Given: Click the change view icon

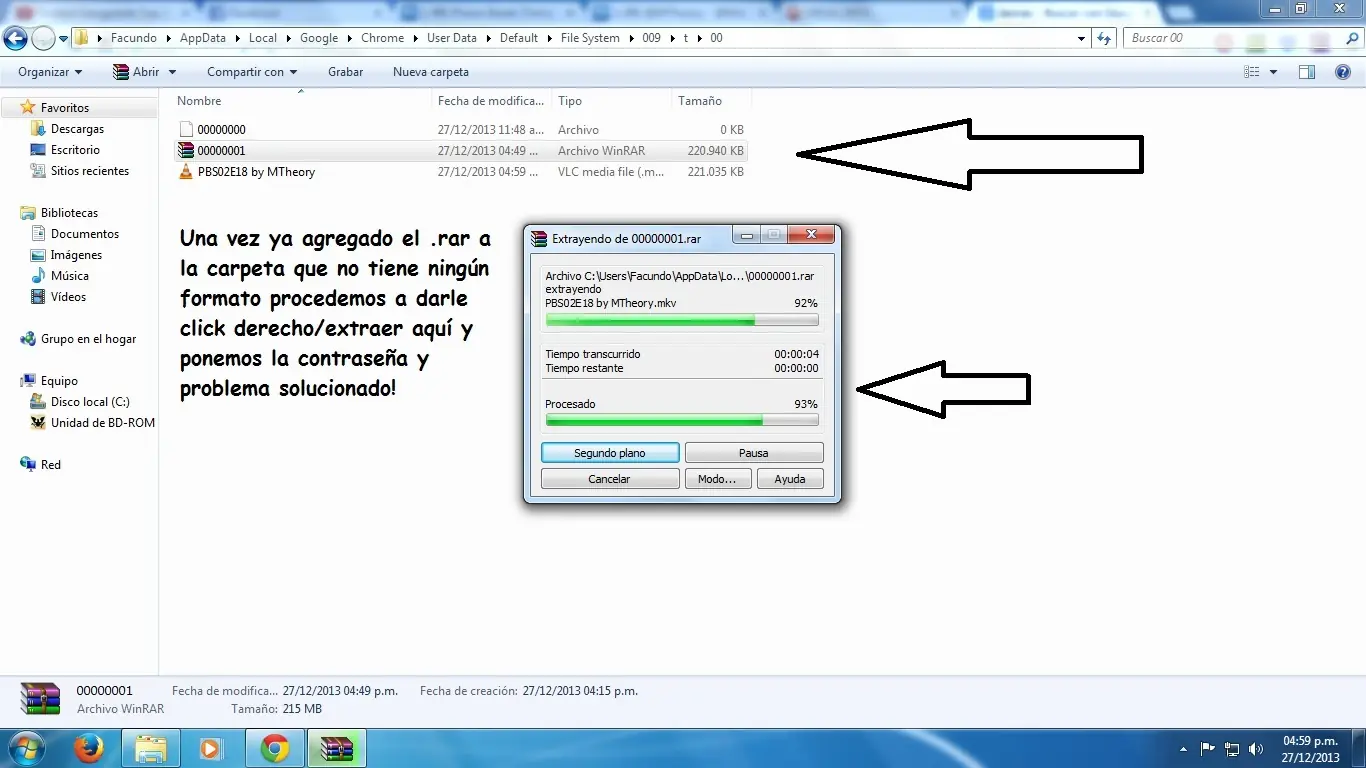Looking at the screenshot, I should [1252, 72].
